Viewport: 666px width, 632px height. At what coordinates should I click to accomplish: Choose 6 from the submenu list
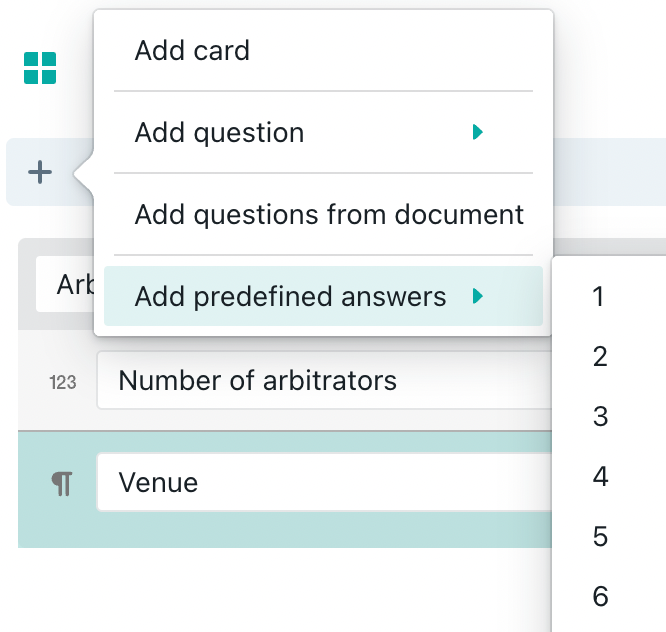600,597
